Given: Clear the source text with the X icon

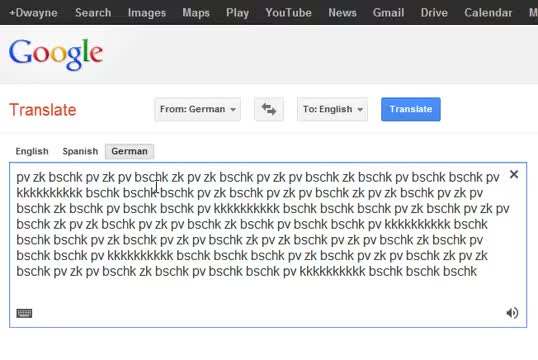Looking at the screenshot, I should click(514, 174).
